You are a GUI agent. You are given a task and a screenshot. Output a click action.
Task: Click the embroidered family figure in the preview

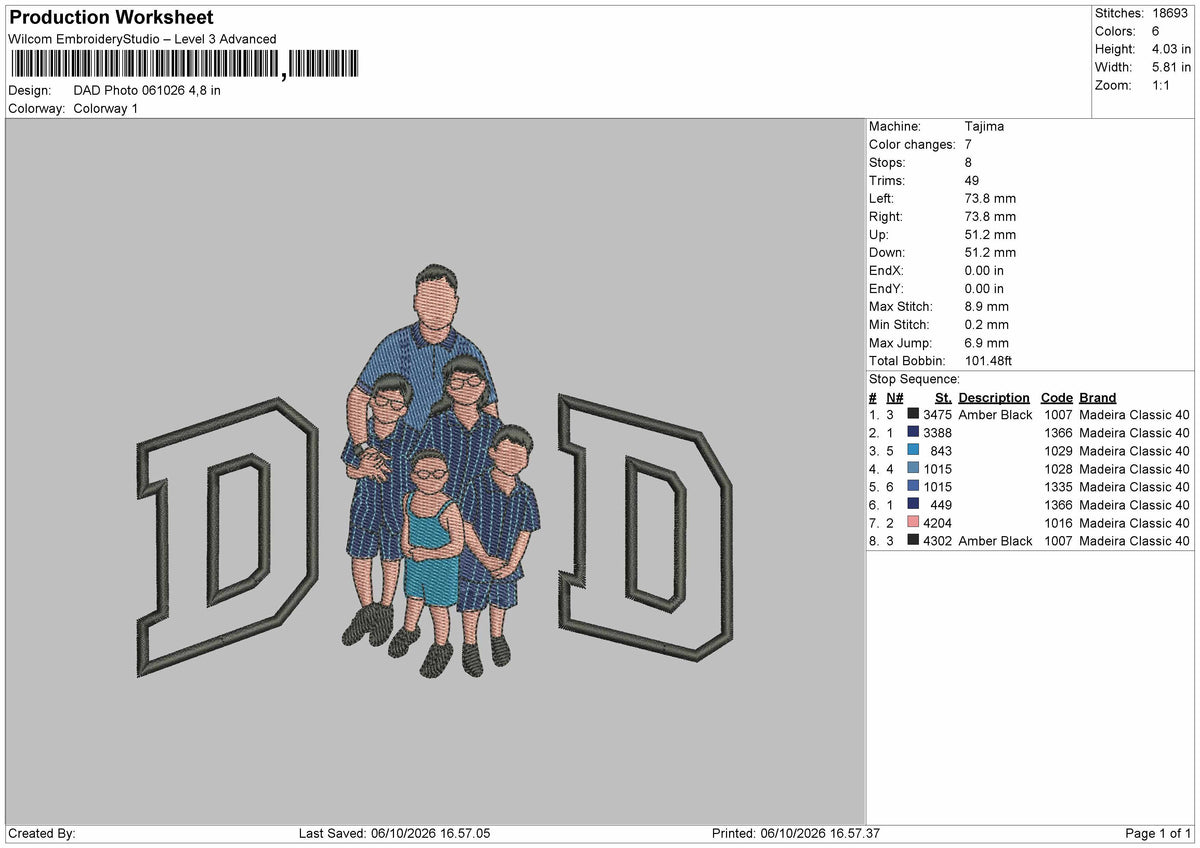pos(441,470)
